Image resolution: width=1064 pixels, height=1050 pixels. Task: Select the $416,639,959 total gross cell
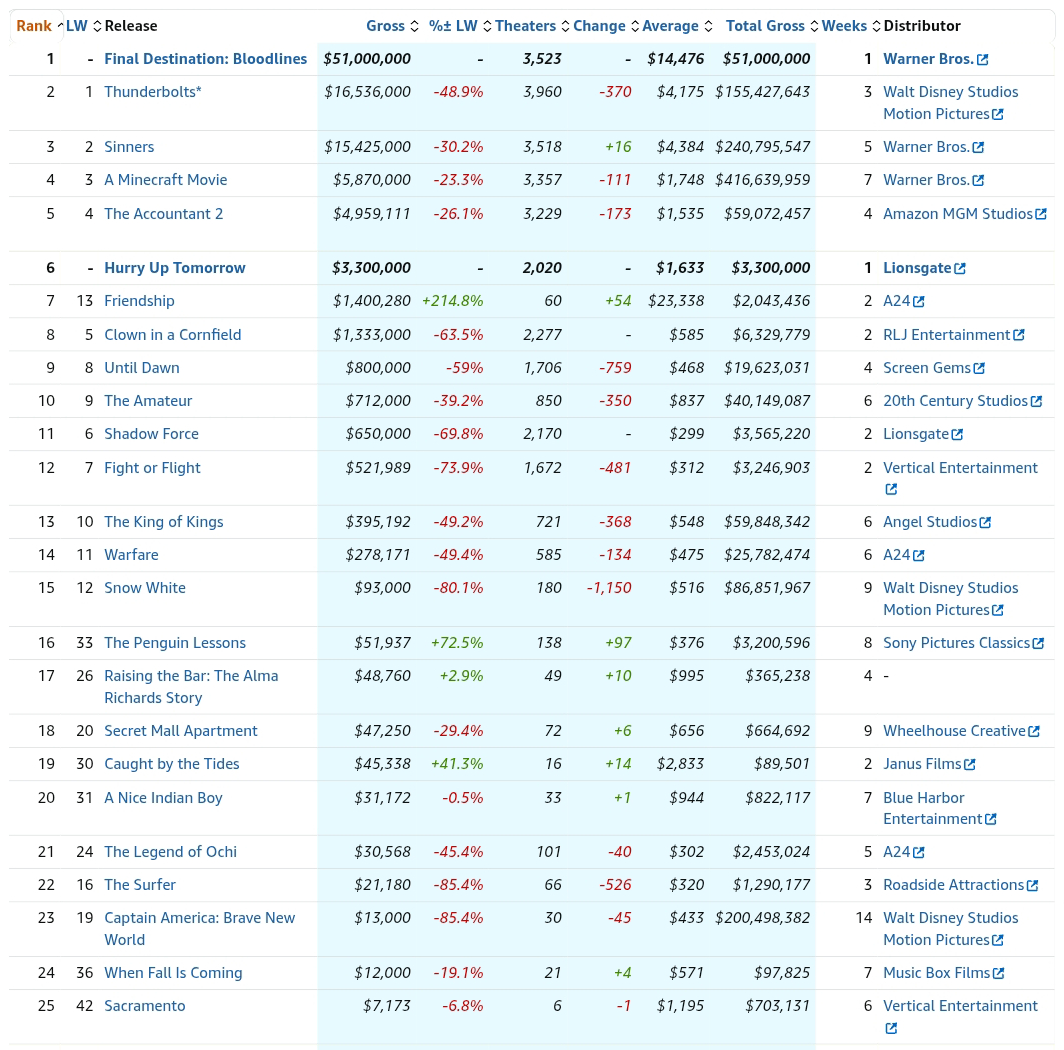[762, 181]
